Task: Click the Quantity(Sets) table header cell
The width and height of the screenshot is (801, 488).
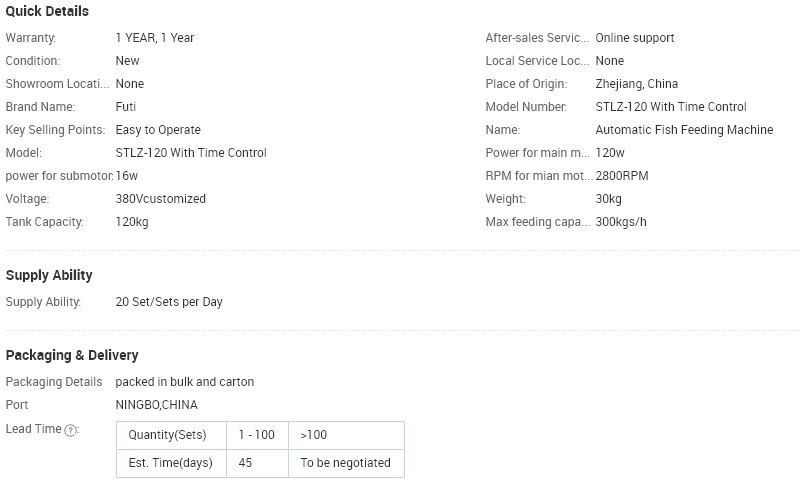Action: tap(171, 435)
